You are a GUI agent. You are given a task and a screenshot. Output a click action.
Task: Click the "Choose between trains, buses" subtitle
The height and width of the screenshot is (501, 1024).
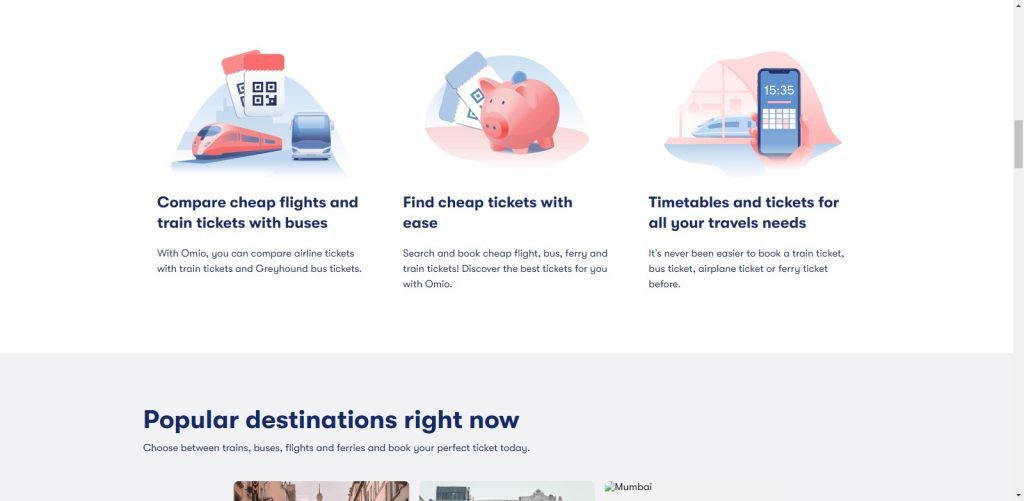click(336, 448)
